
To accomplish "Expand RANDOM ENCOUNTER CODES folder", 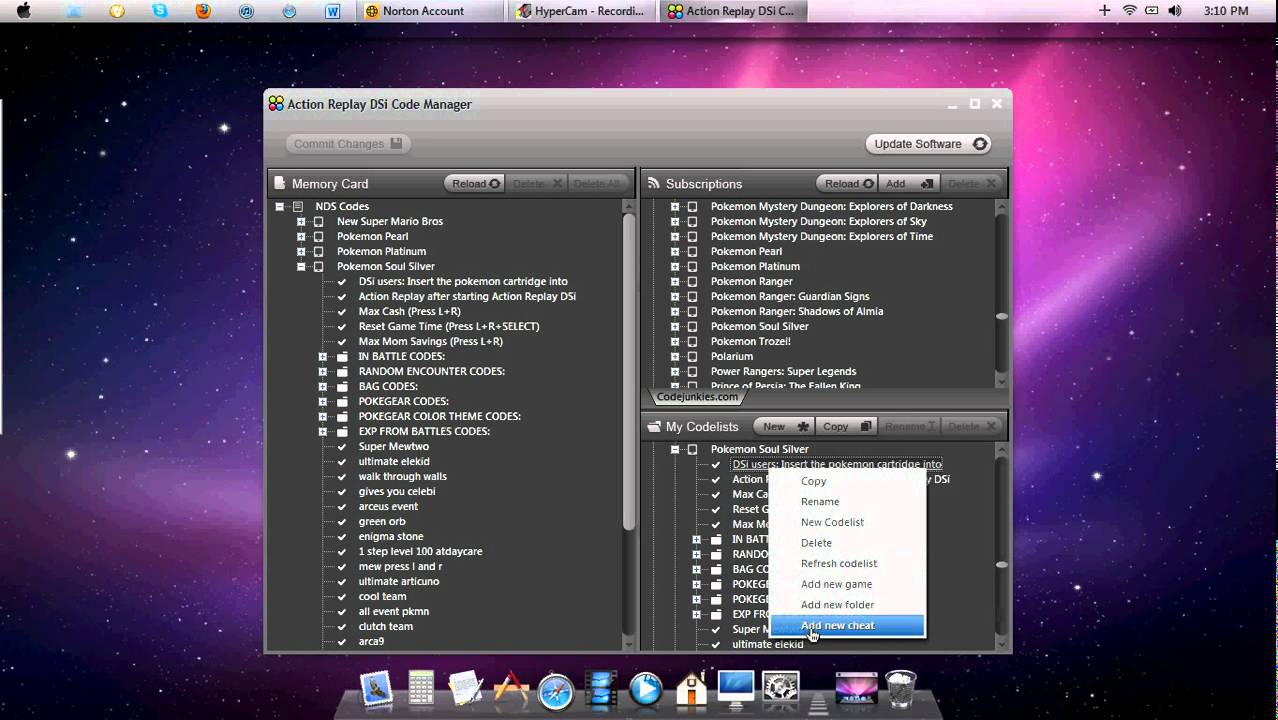I will (x=323, y=372).
